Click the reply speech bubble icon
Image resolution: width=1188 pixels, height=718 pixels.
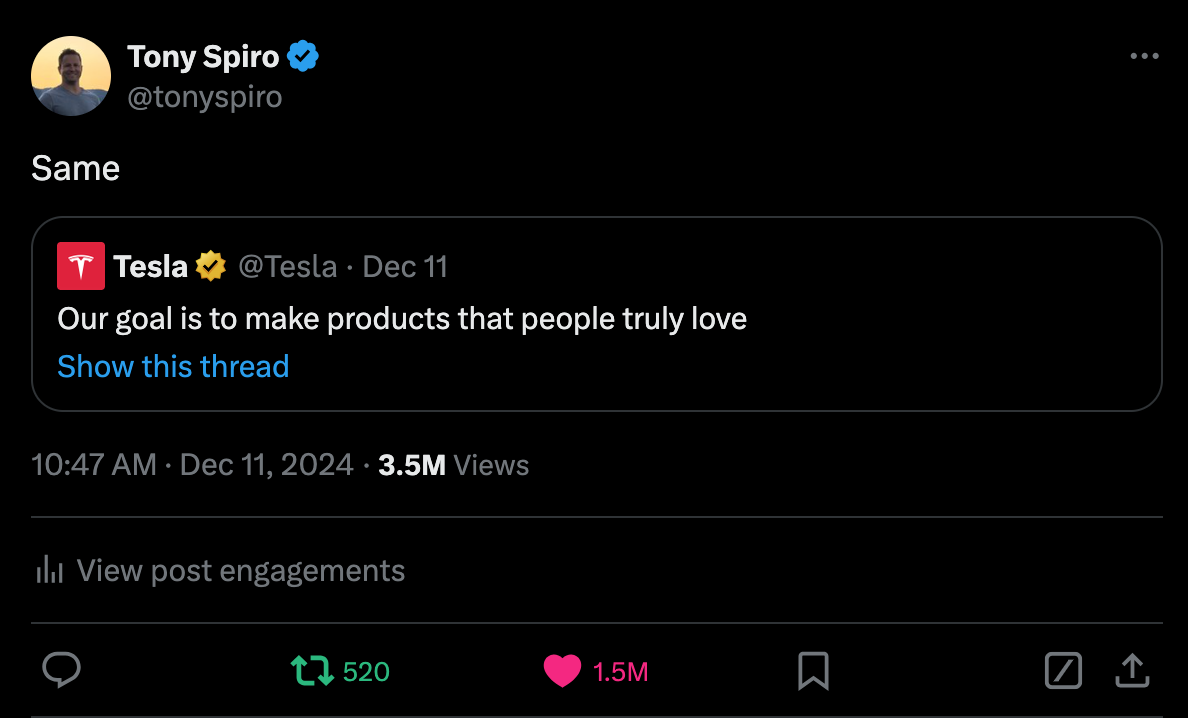62,671
